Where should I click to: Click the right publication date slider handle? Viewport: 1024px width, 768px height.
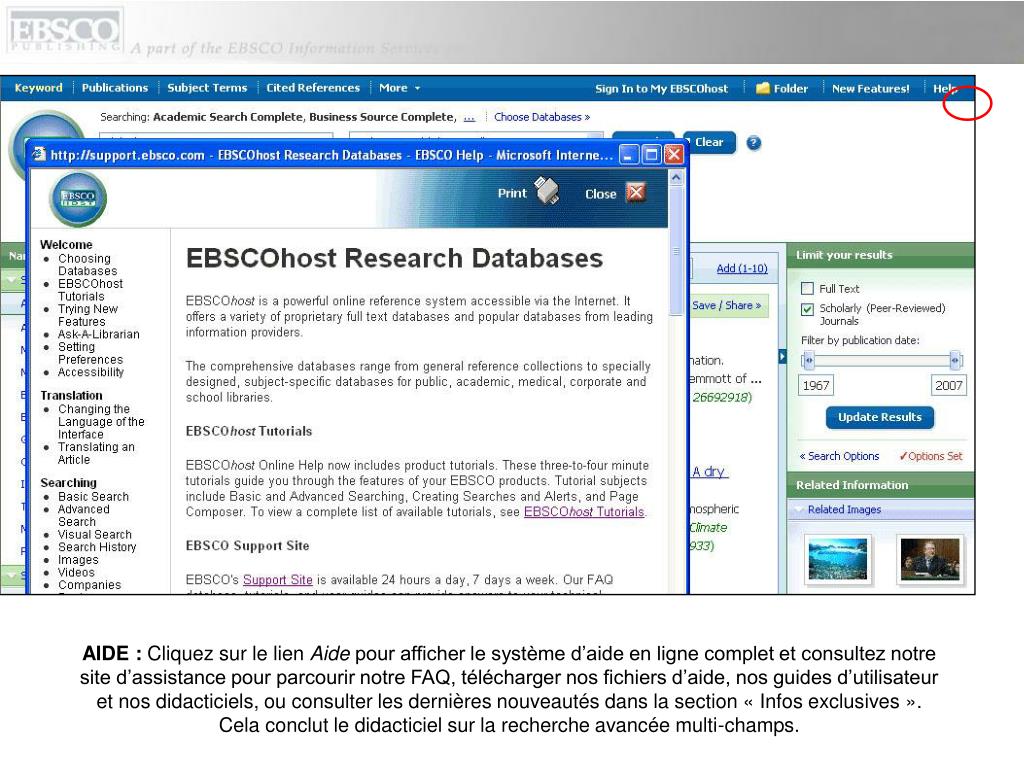coord(955,360)
